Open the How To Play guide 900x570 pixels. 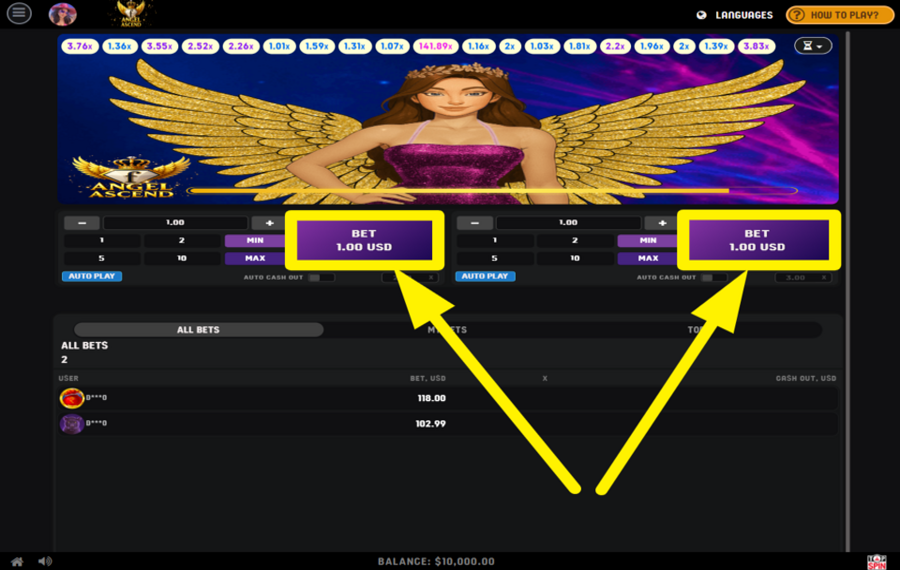point(839,15)
